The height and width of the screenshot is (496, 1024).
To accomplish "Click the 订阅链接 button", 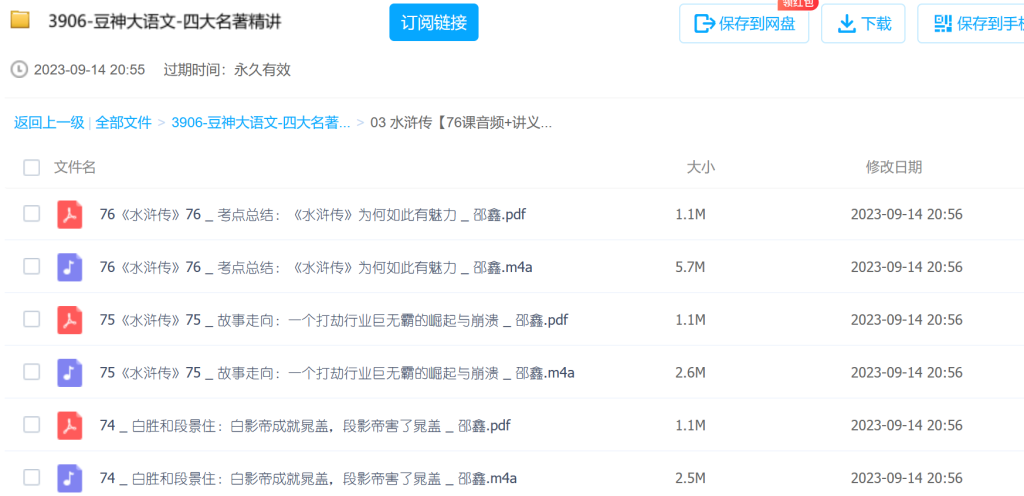I will tap(434, 23).
